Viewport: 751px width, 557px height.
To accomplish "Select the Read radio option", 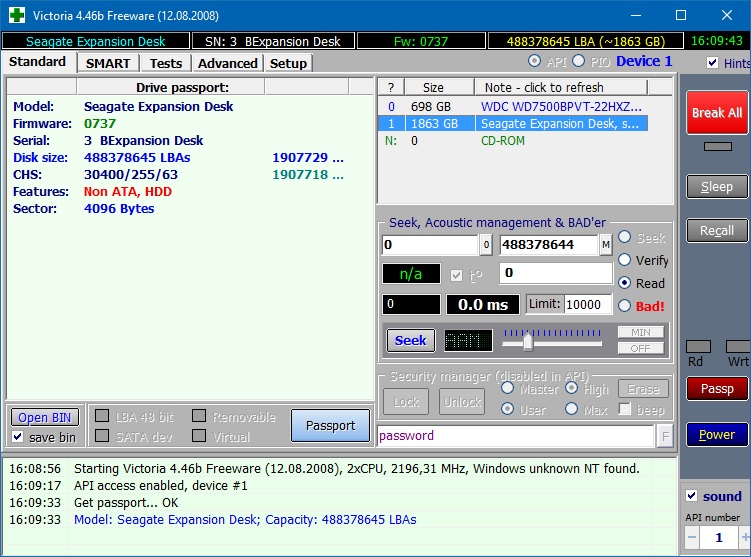I will [624, 283].
